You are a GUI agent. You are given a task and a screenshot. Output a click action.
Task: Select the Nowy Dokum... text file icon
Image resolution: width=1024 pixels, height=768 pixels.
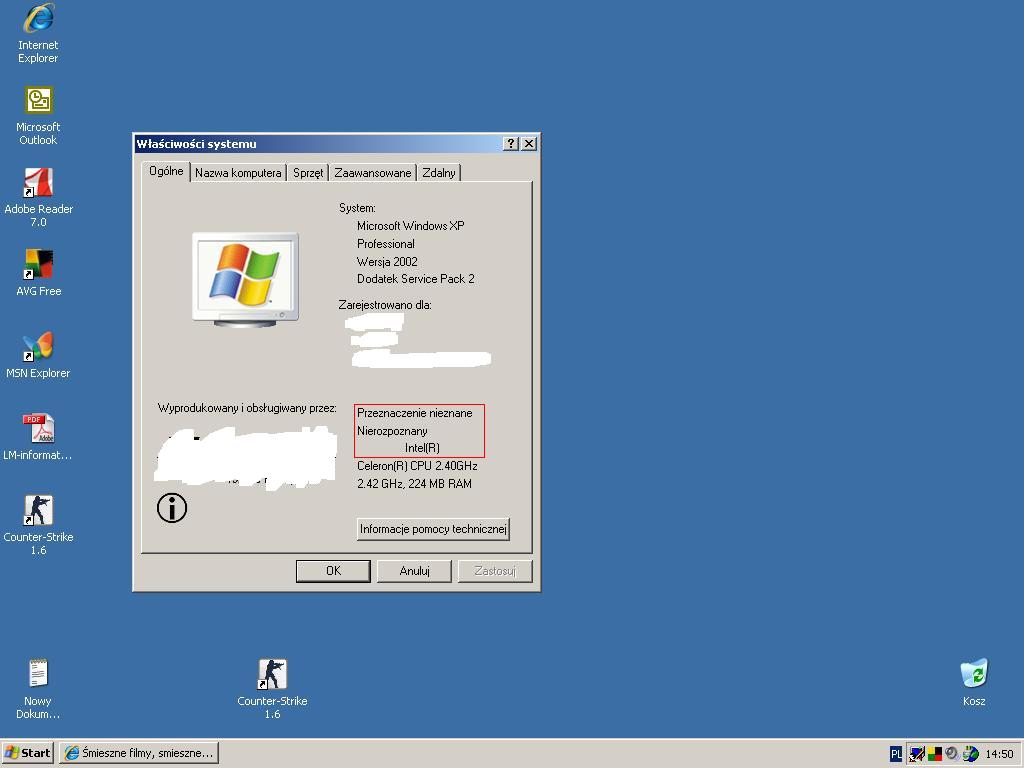pos(38,689)
